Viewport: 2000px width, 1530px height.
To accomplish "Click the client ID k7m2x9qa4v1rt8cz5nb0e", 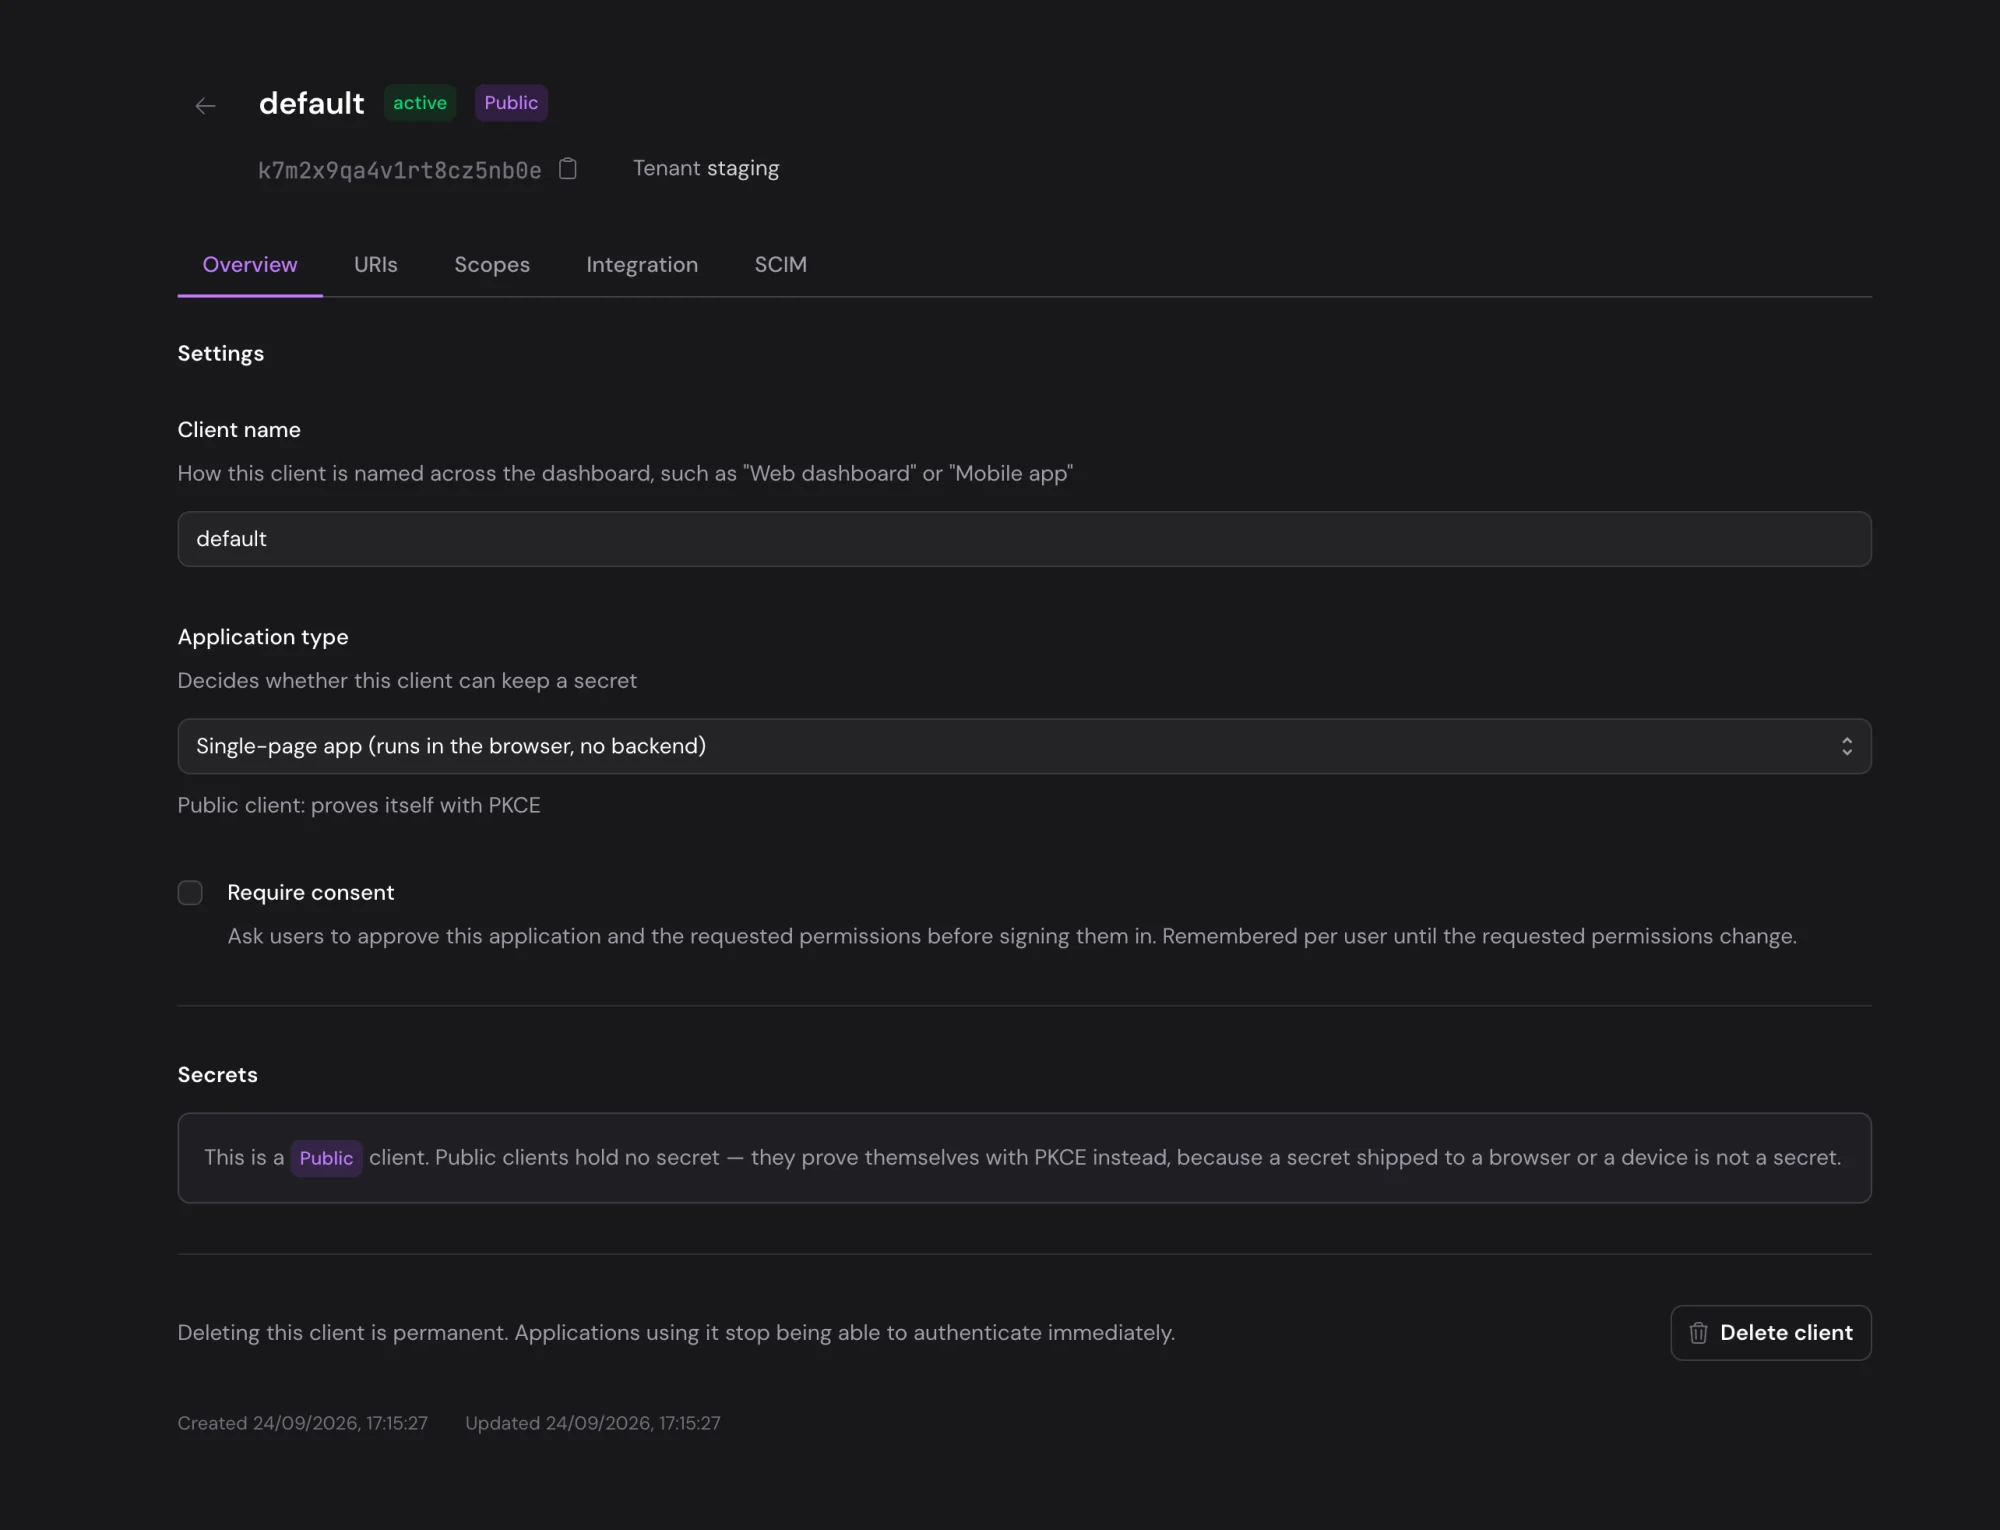I will [x=400, y=170].
